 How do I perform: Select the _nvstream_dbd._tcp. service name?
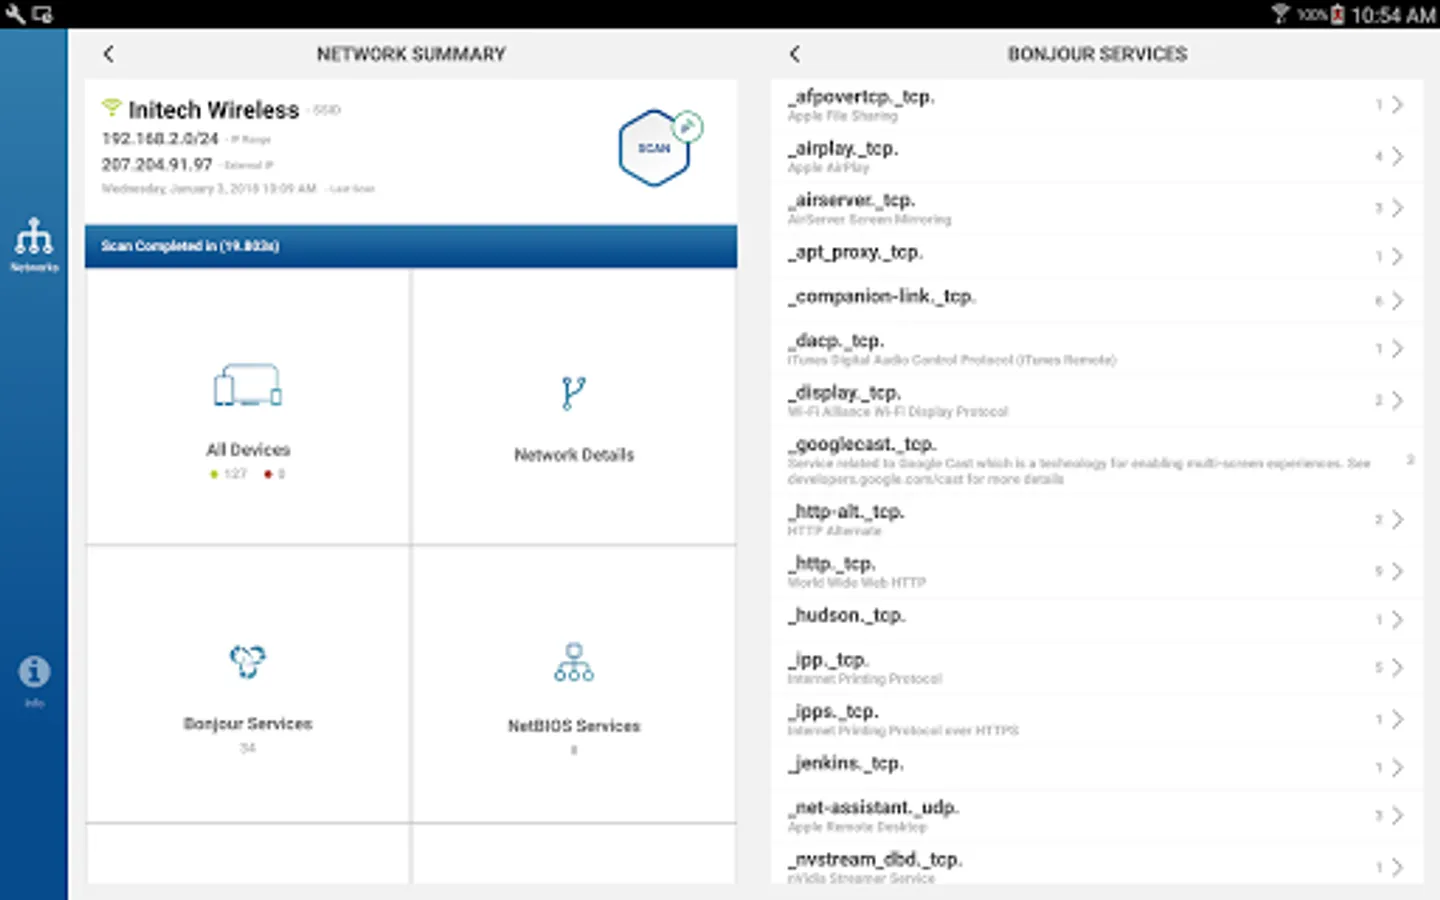(875, 860)
